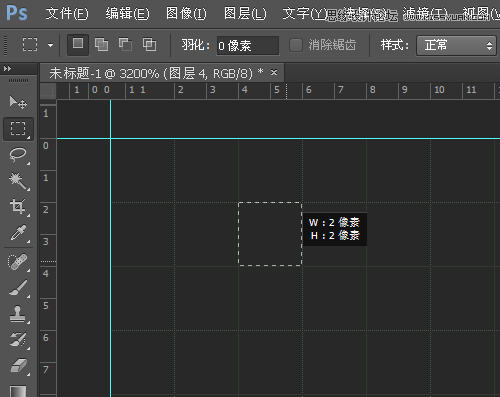Select the Magic Wand tool
The width and height of the screenshot is (500, 397).
click(x=18, y=181)
